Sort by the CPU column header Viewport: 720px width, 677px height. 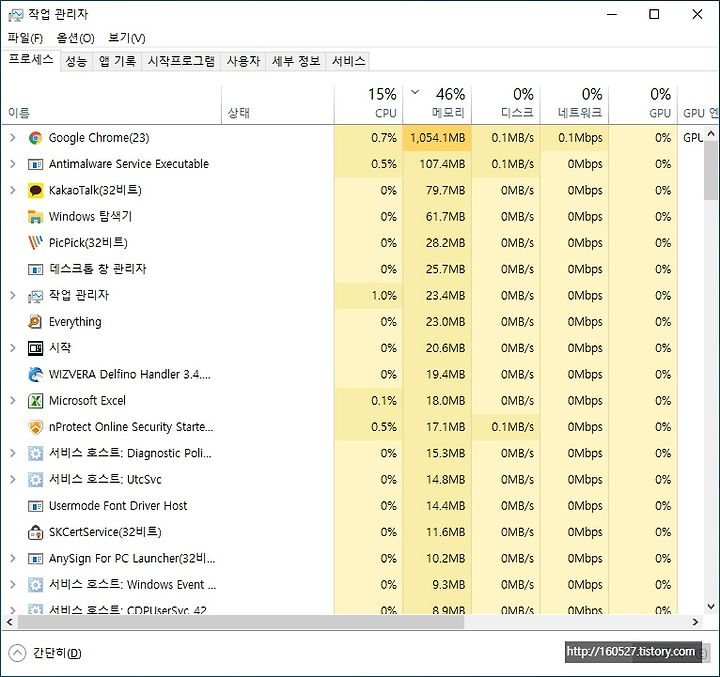coord(368,104)
